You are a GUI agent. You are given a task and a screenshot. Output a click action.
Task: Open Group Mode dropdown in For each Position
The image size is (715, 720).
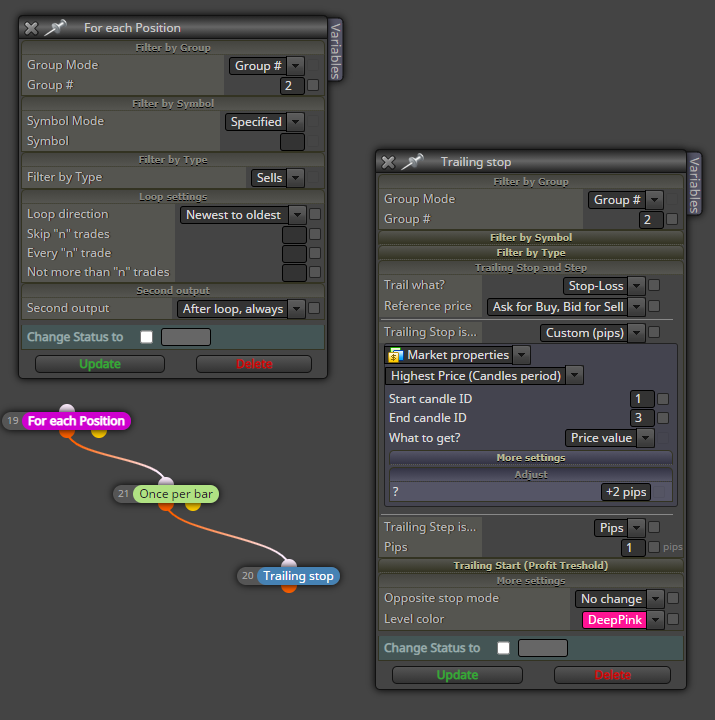(295, 66)
